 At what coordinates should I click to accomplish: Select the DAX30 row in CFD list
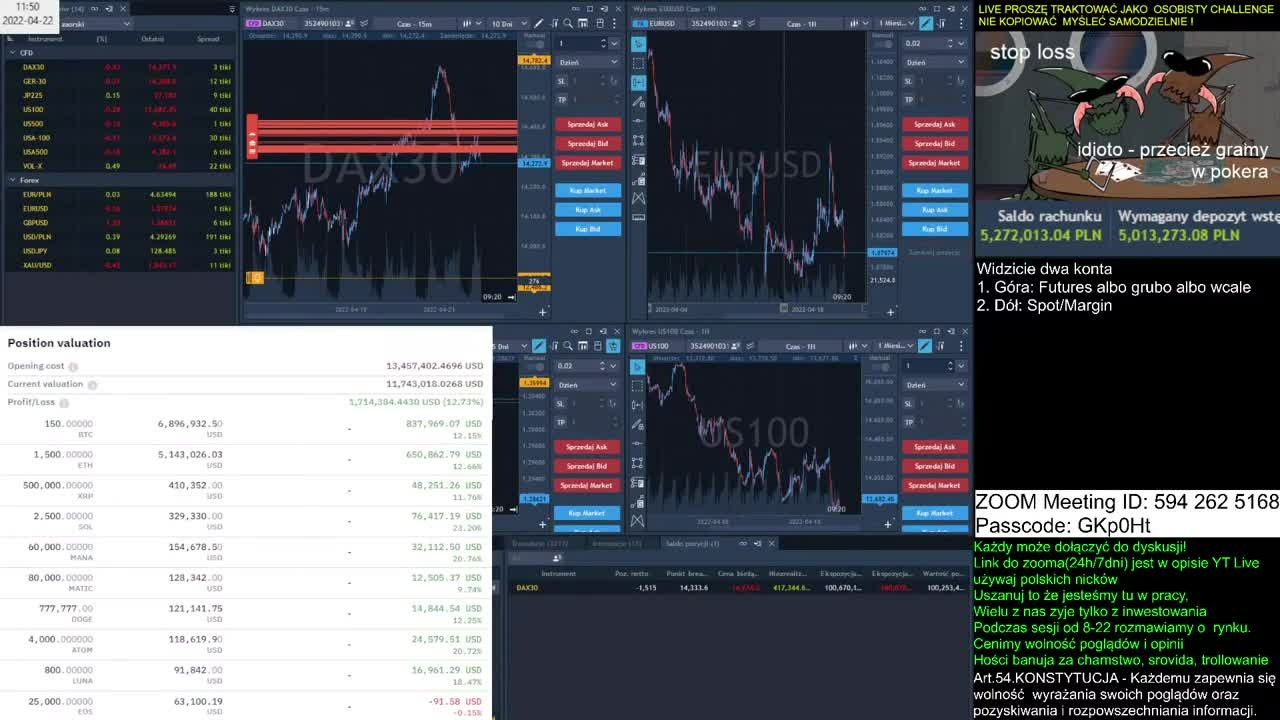(x=120, y=67)
